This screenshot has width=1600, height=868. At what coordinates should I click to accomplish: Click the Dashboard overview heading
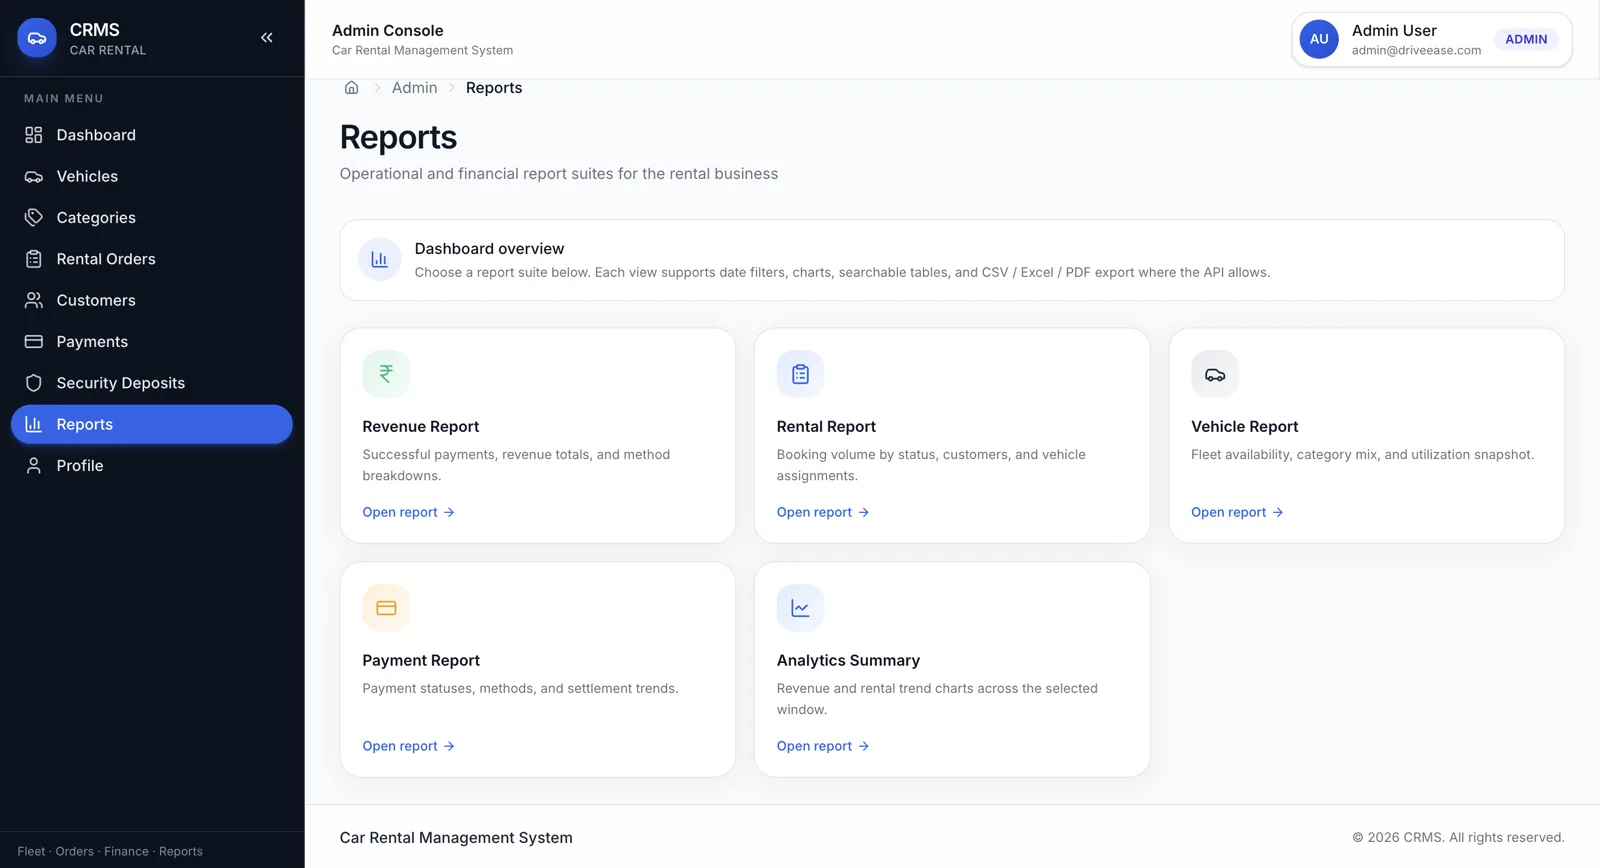(489, 249)
